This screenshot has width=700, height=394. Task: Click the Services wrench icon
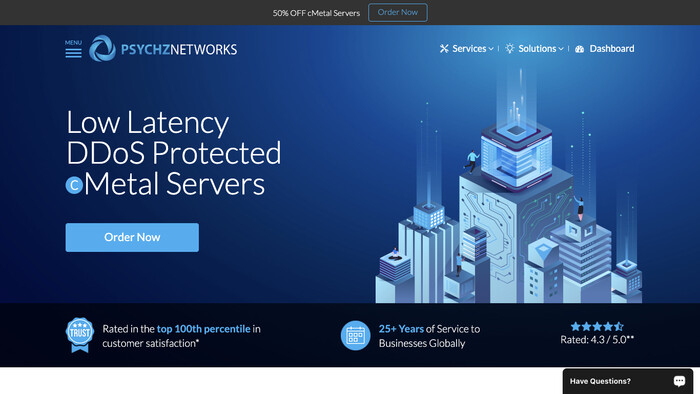[444, 49]
